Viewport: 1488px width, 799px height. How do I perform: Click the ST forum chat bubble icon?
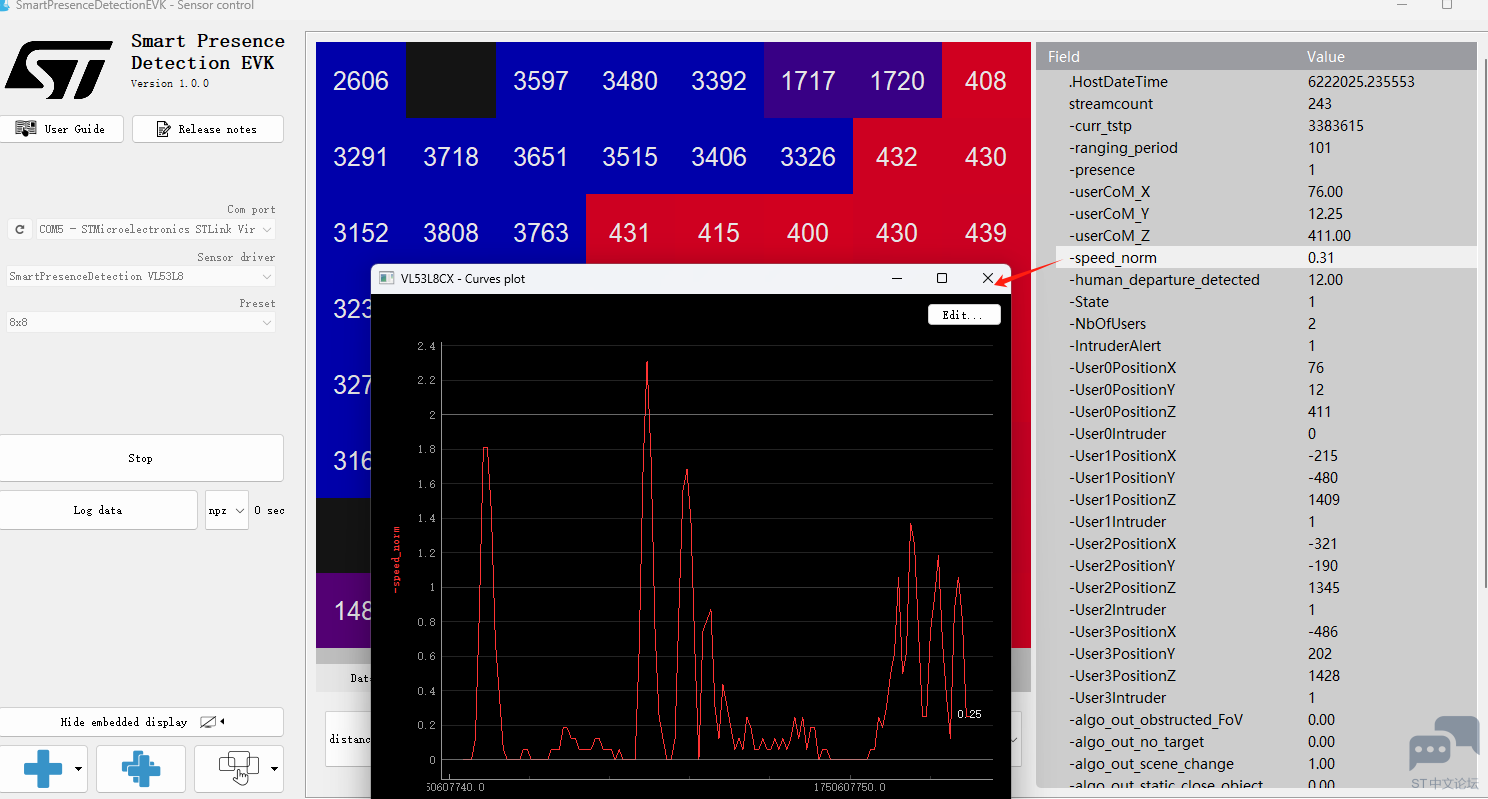1444,745
